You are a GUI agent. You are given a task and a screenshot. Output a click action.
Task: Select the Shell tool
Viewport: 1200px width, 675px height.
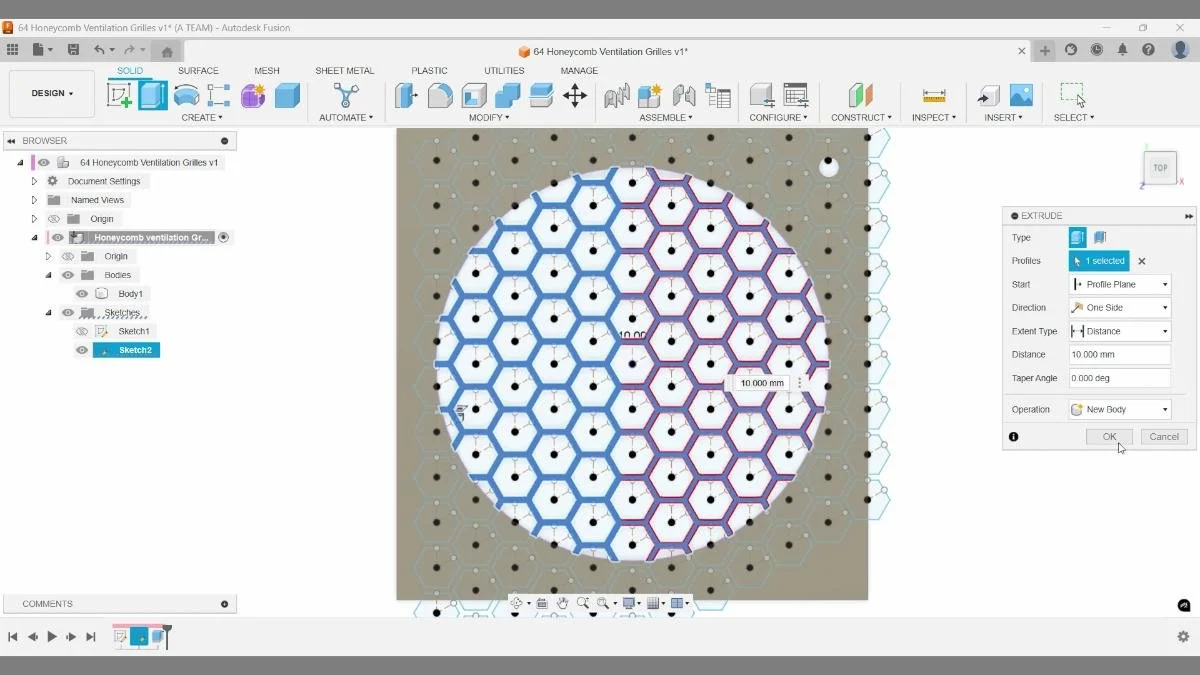coord(474,95)
